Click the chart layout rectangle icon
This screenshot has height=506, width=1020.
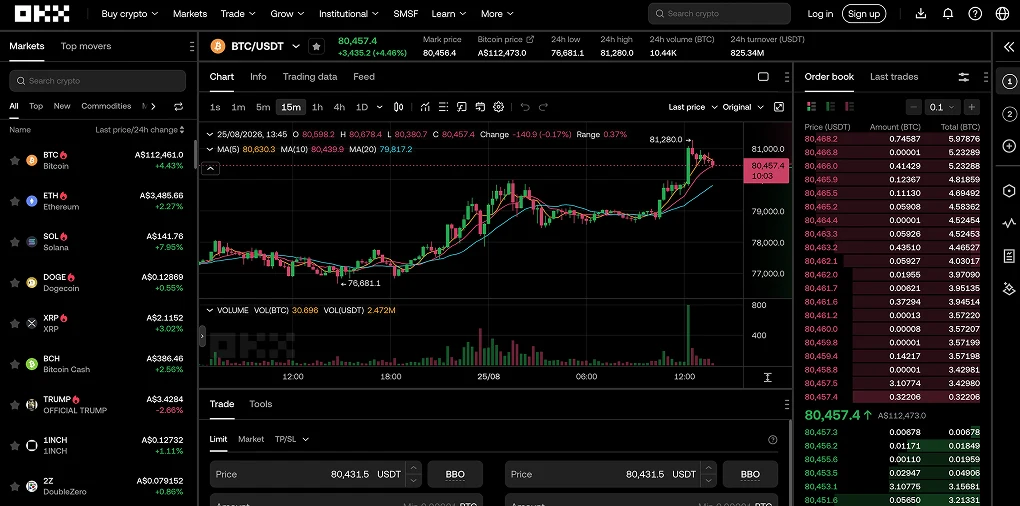[x=763, y=77]
